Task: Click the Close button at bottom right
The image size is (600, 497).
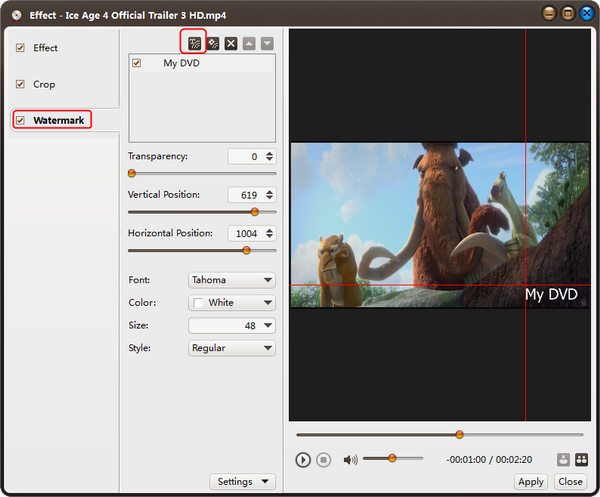Action: click(570, 482)
